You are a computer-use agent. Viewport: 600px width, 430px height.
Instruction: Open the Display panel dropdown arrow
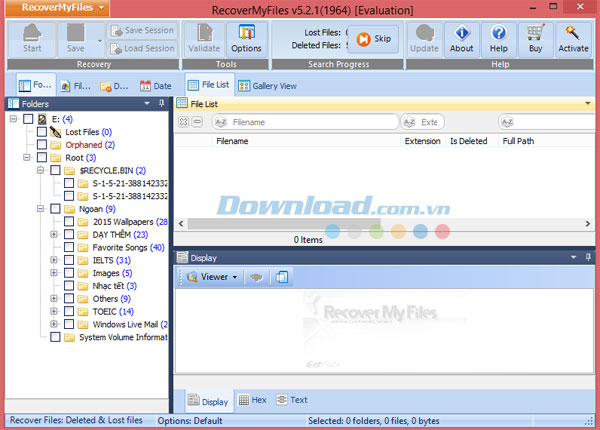click(573, 257)
